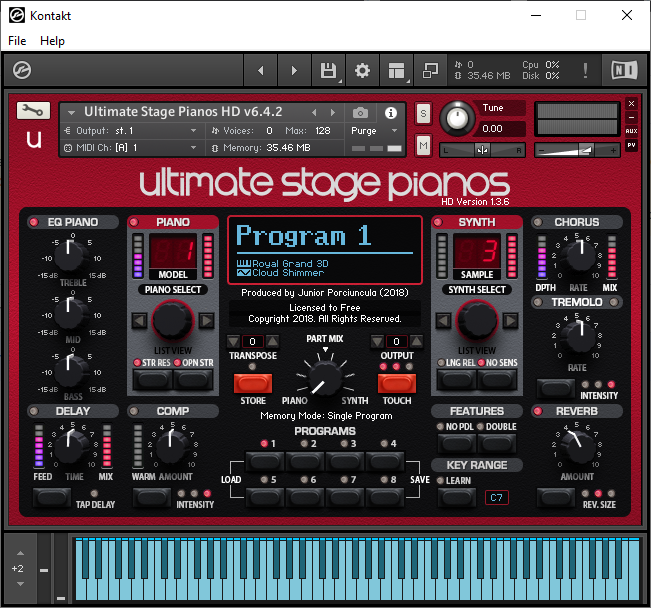Go to previous preset with the left arrow in the toolbar

pyautogui.click(x=260, y=70)
